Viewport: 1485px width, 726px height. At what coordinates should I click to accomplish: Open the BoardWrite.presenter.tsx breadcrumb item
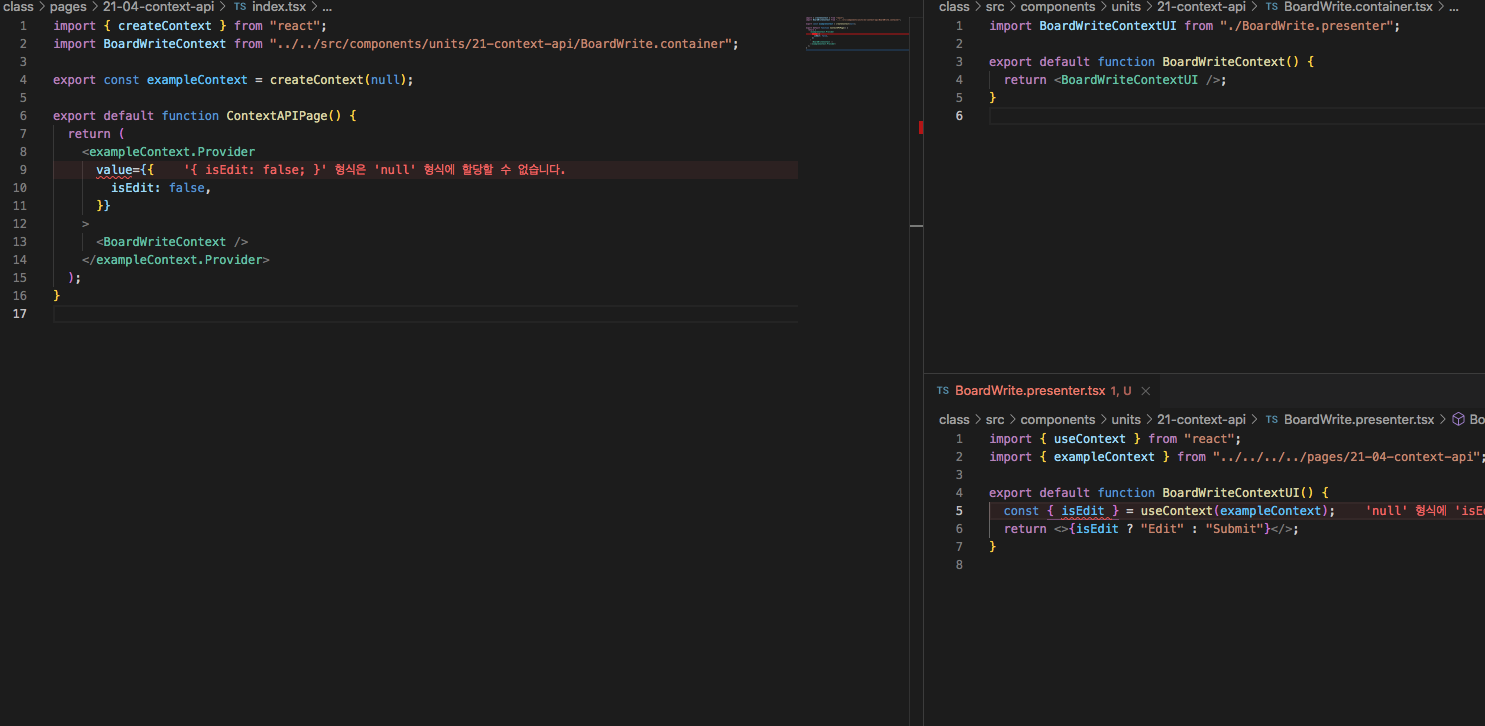tap(1359, 420)
